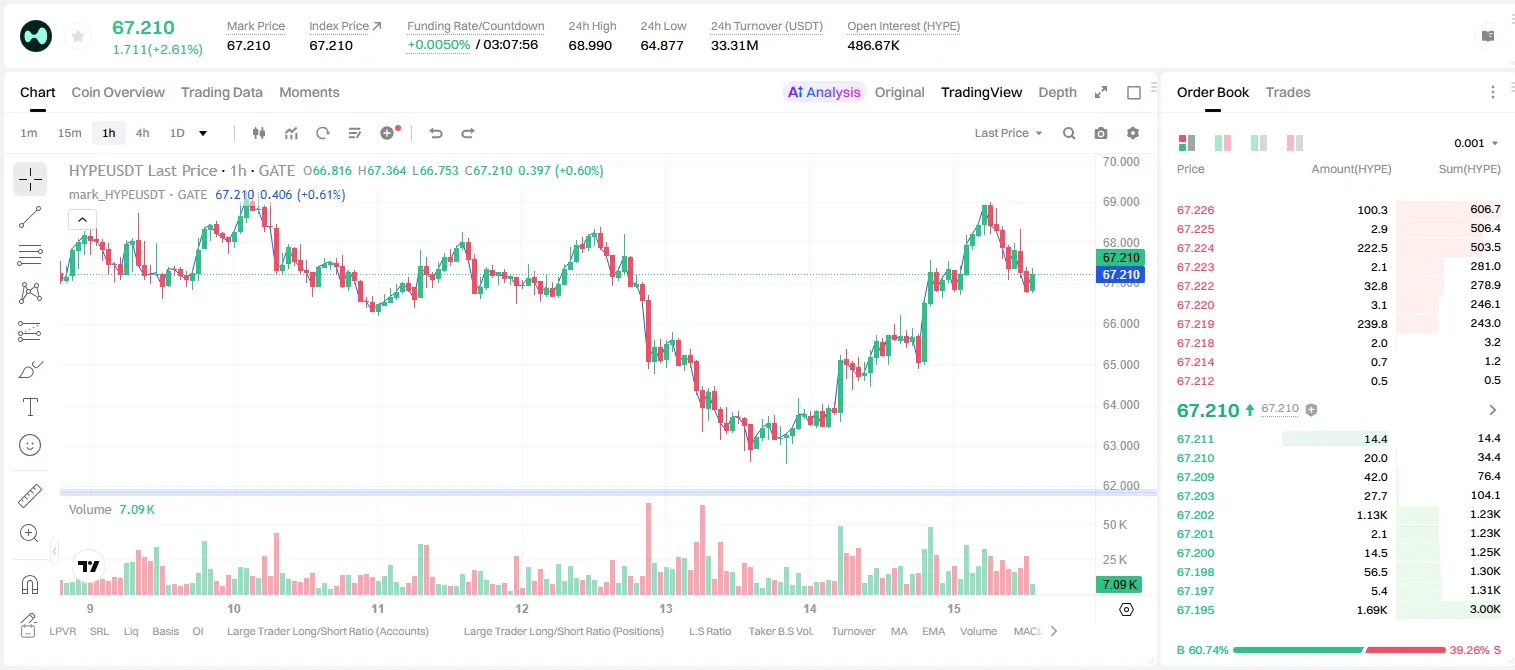Select the 15m timeframe button

click(69, 133)
